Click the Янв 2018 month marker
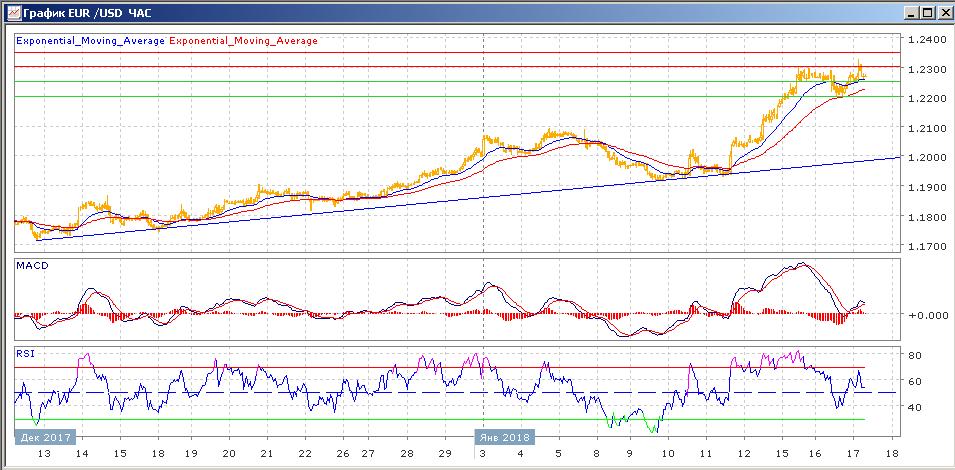955x470 pixels. (504, 437)
